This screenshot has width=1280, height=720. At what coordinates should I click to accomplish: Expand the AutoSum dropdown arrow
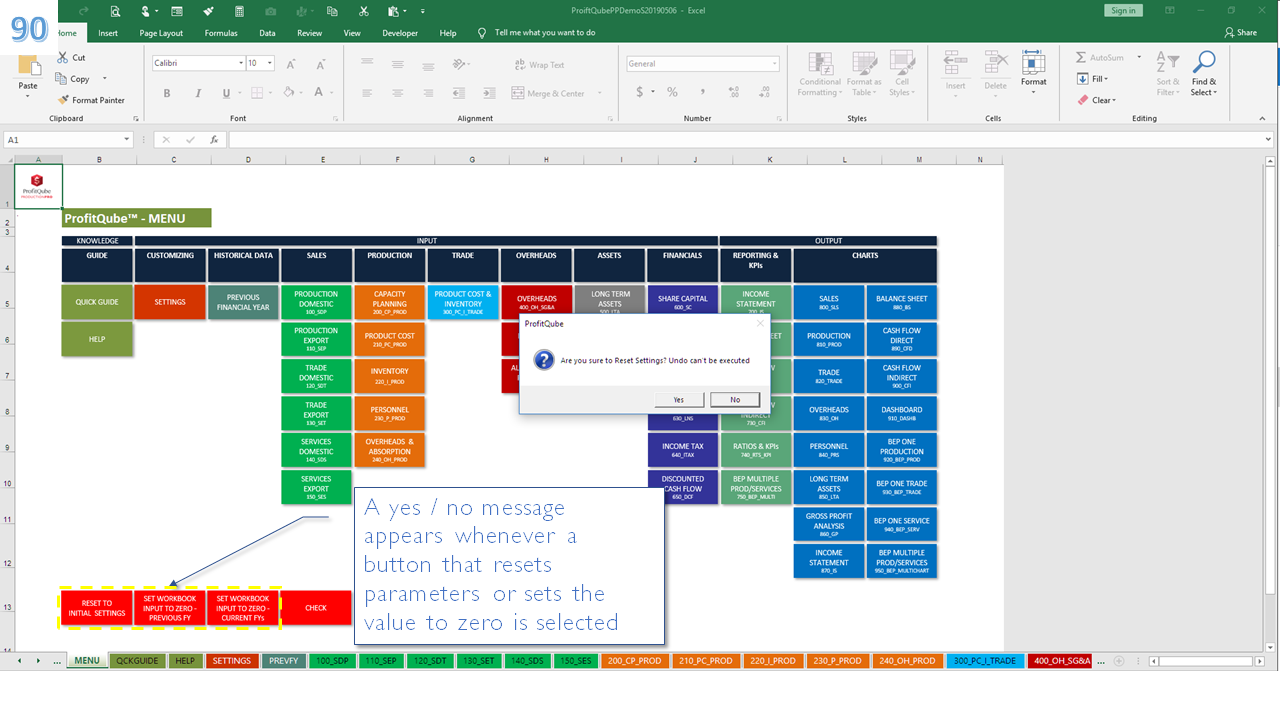click(x=1138, y=58)
